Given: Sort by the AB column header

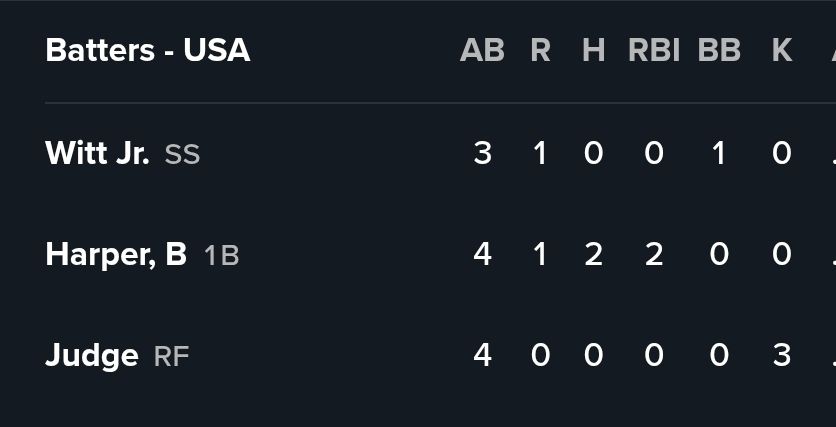Looking at the screenshot, I should coord(482,50).
